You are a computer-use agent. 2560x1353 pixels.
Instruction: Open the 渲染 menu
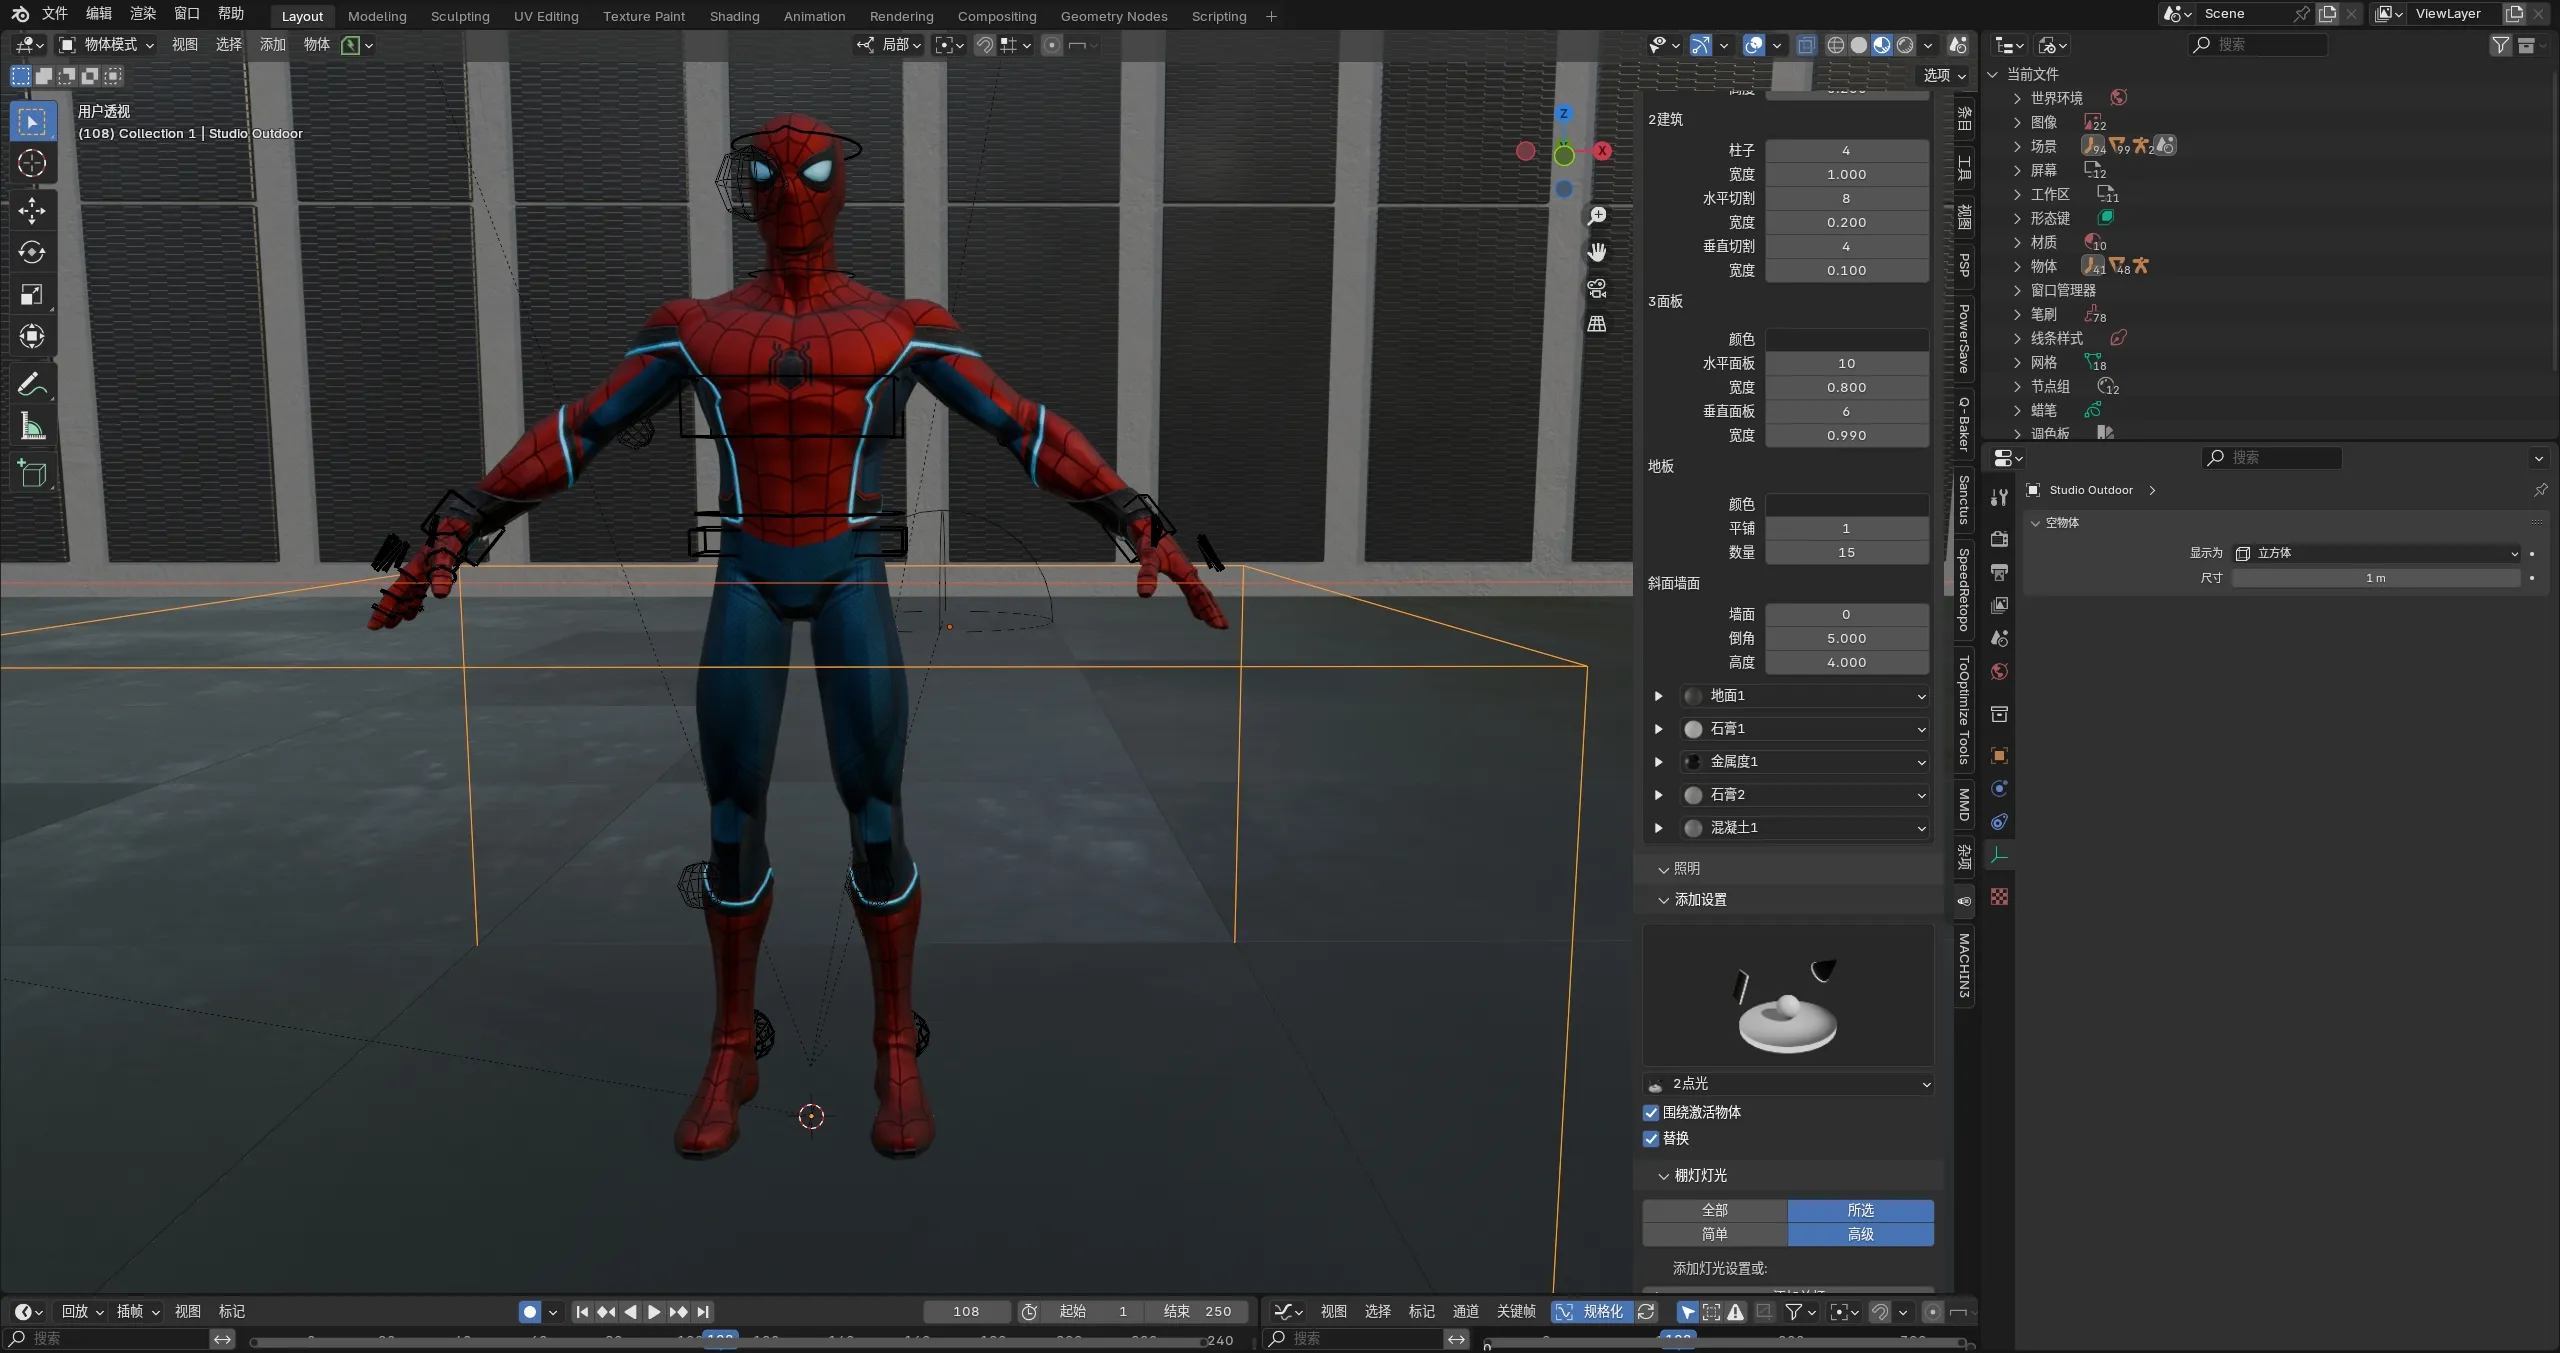click(142, 14)
